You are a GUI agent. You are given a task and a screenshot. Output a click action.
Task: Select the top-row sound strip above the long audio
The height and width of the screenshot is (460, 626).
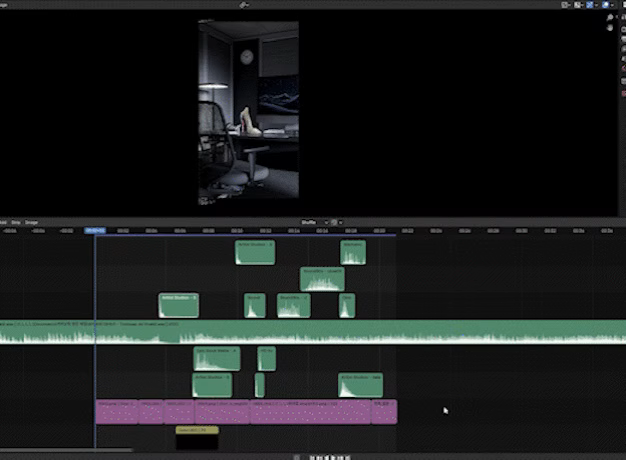255,252
